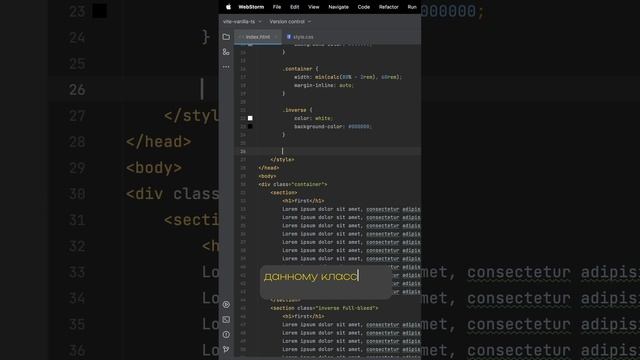Click line number 26 in the gutter

(243, 151)
